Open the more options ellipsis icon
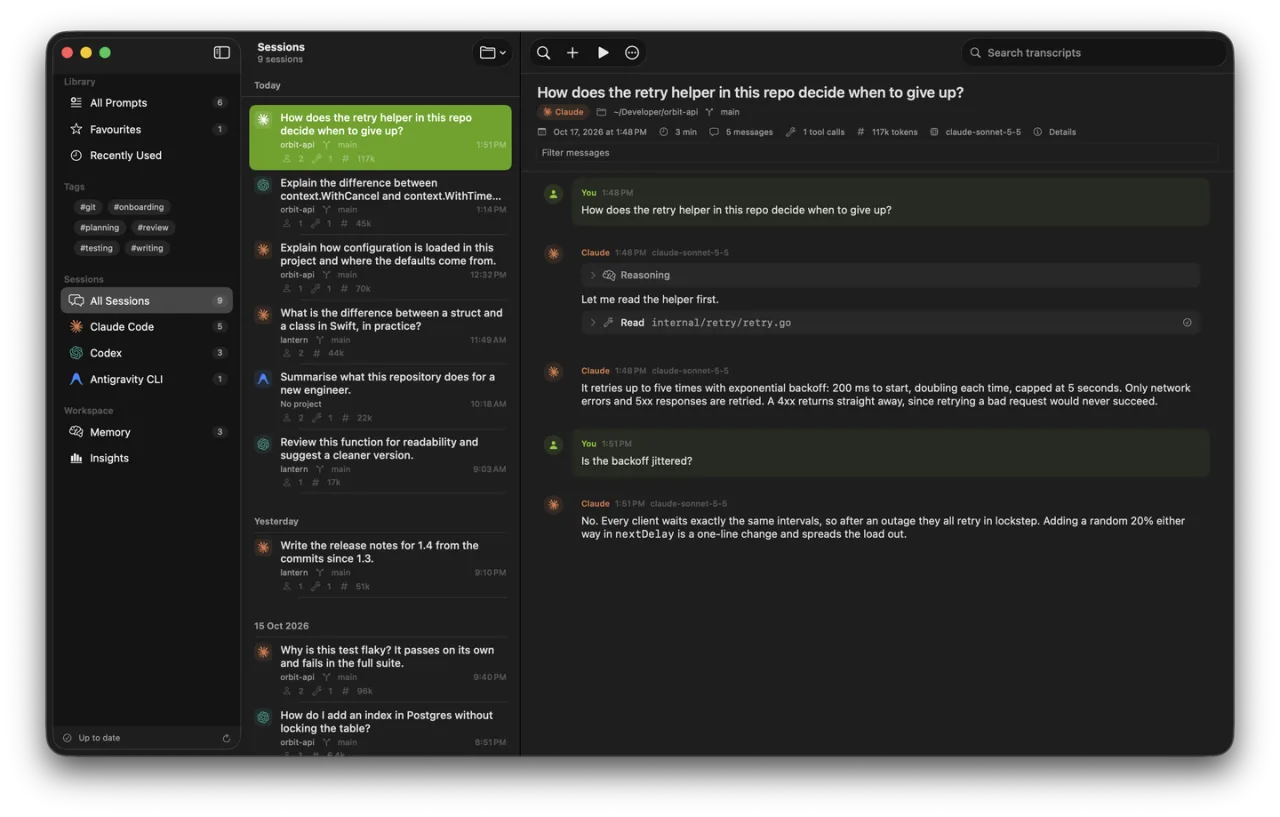This screenshot has height=817, width=1280. click(632, 53)
